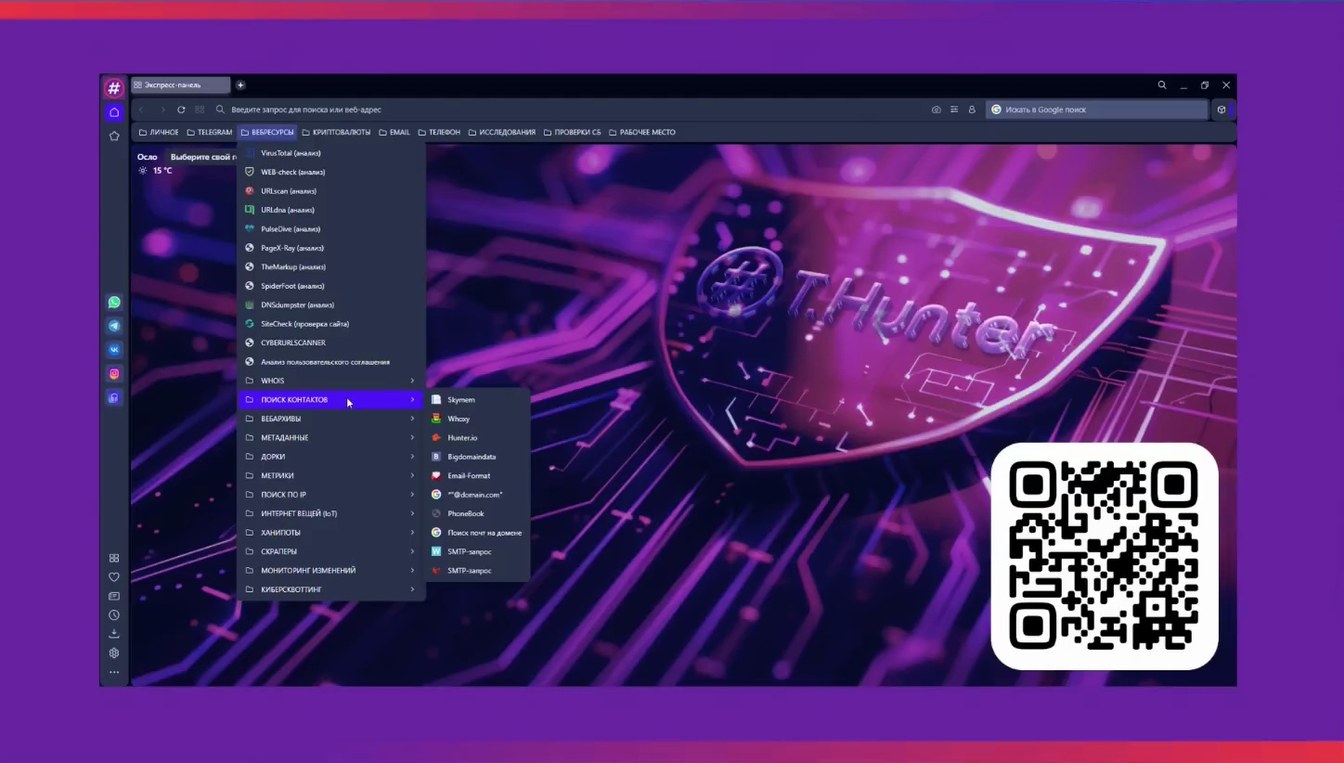
Task: Open the ТЕЛЕФОН bookmarks folder
Action: [439, 132]
